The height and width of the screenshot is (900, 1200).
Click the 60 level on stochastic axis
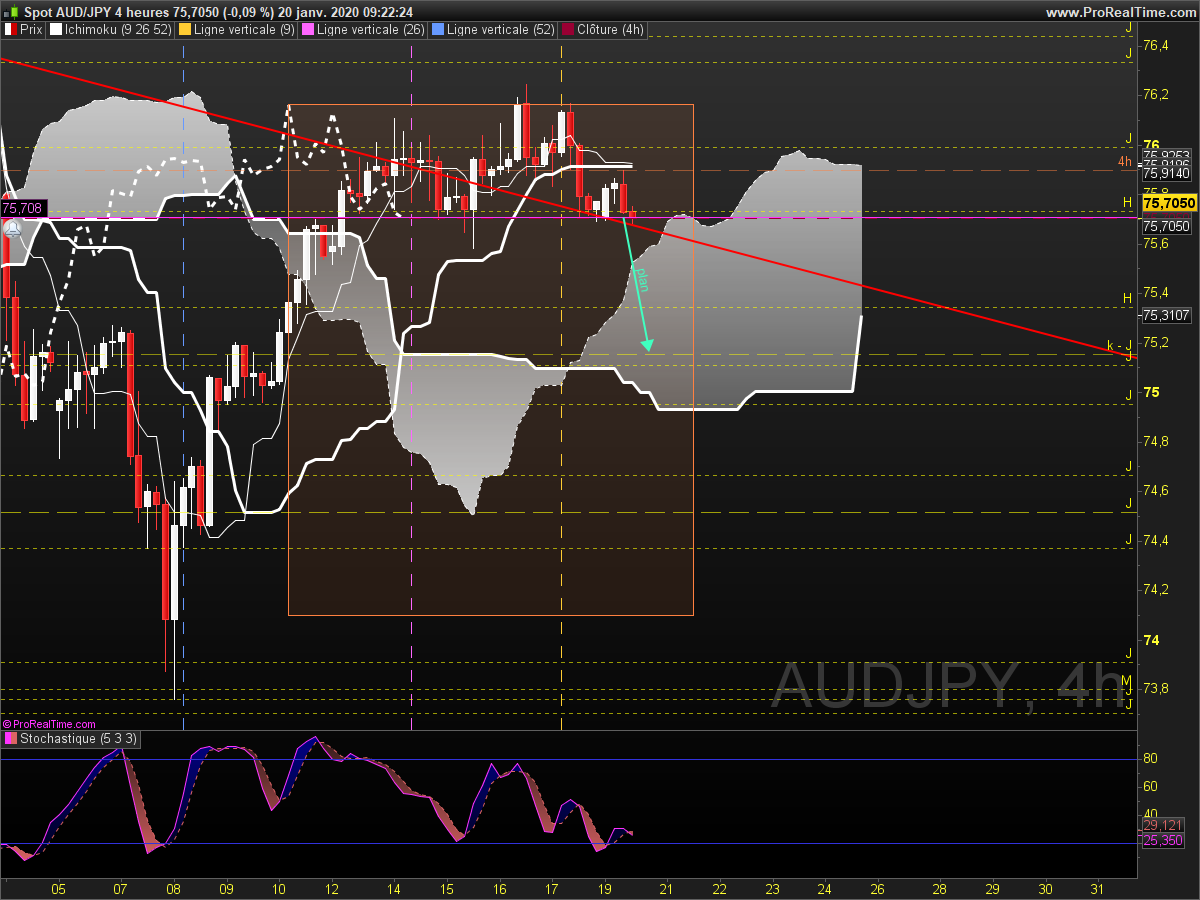(x=1150, y=786)
